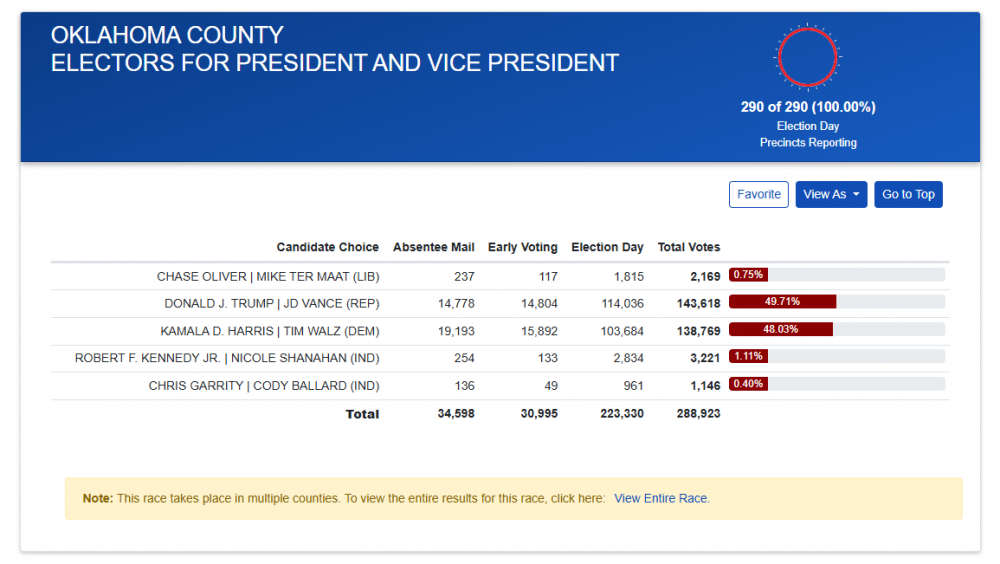The image size is (1000, 564).
Task: Click the Absentee Mail column header
Action: pyautogui.click(x=433, y=247)
